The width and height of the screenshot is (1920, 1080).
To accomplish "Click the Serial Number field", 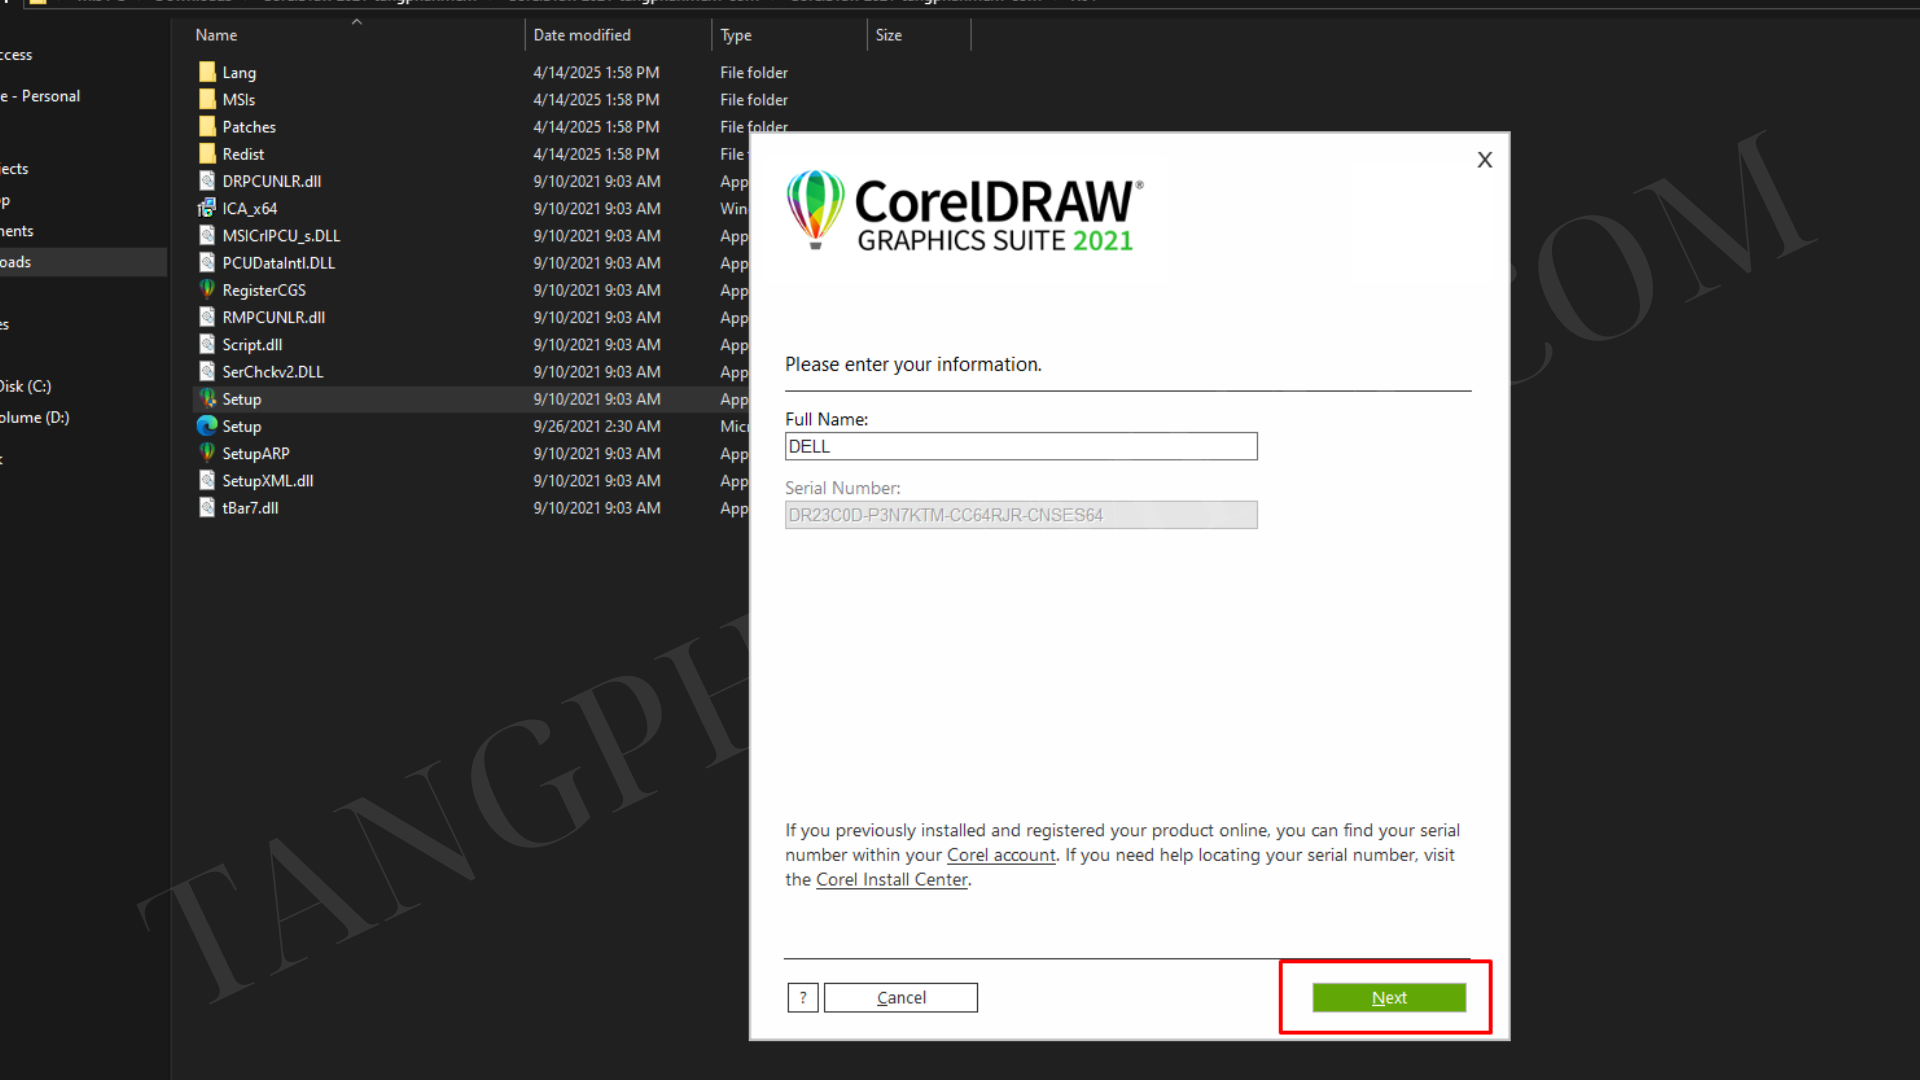I will click(1020, 515).
